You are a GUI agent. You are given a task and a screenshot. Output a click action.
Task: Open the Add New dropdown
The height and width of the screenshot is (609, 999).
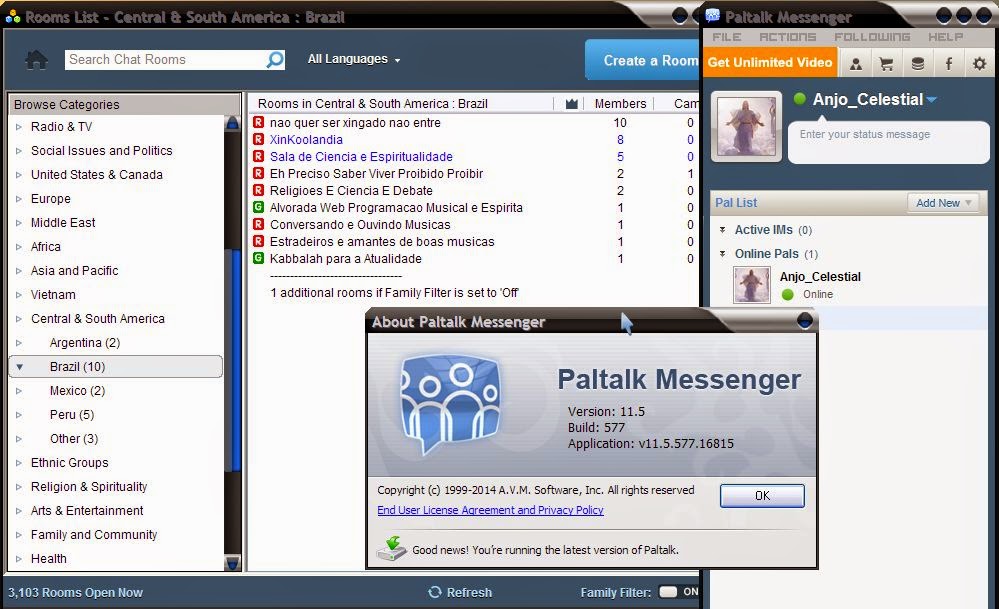coord(943,203)
